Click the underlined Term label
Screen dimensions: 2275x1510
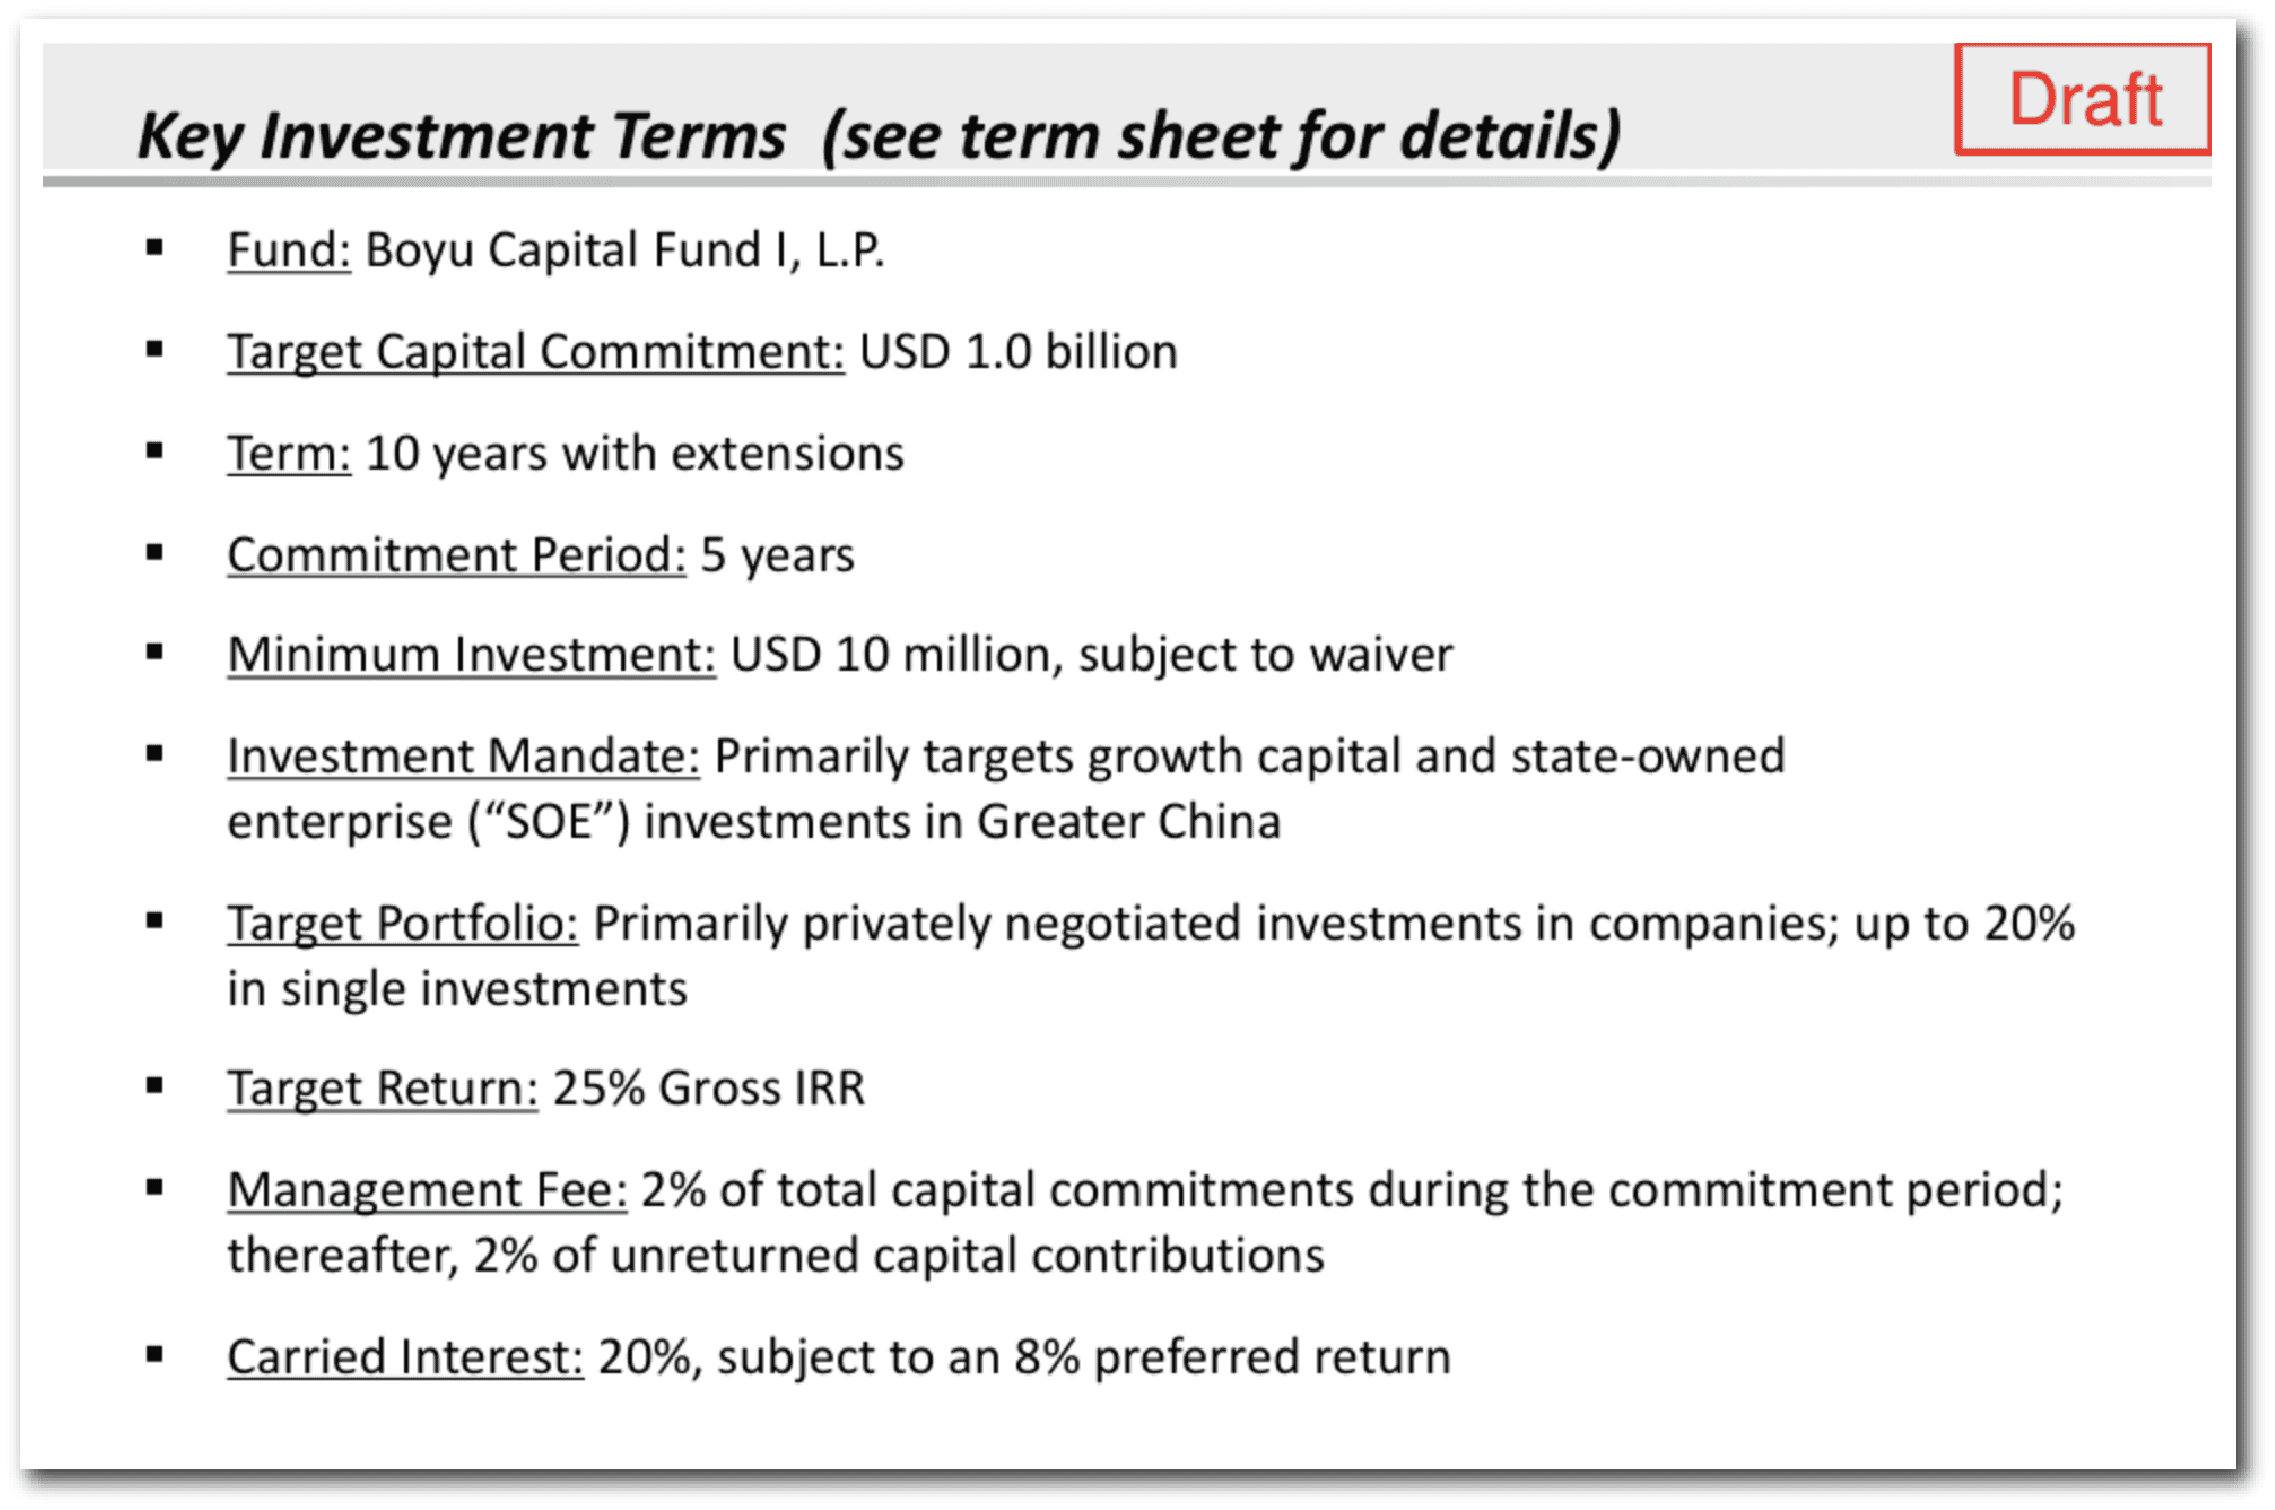coord(288,454)
